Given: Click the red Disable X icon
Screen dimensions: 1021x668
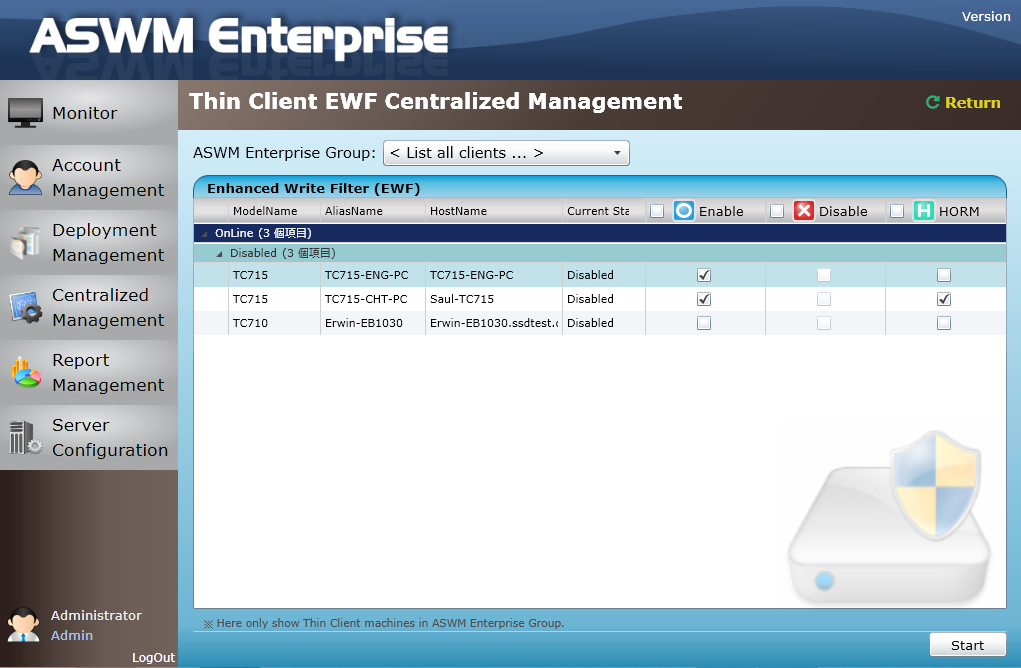Looking at the screenshot, I should point(804,211).
